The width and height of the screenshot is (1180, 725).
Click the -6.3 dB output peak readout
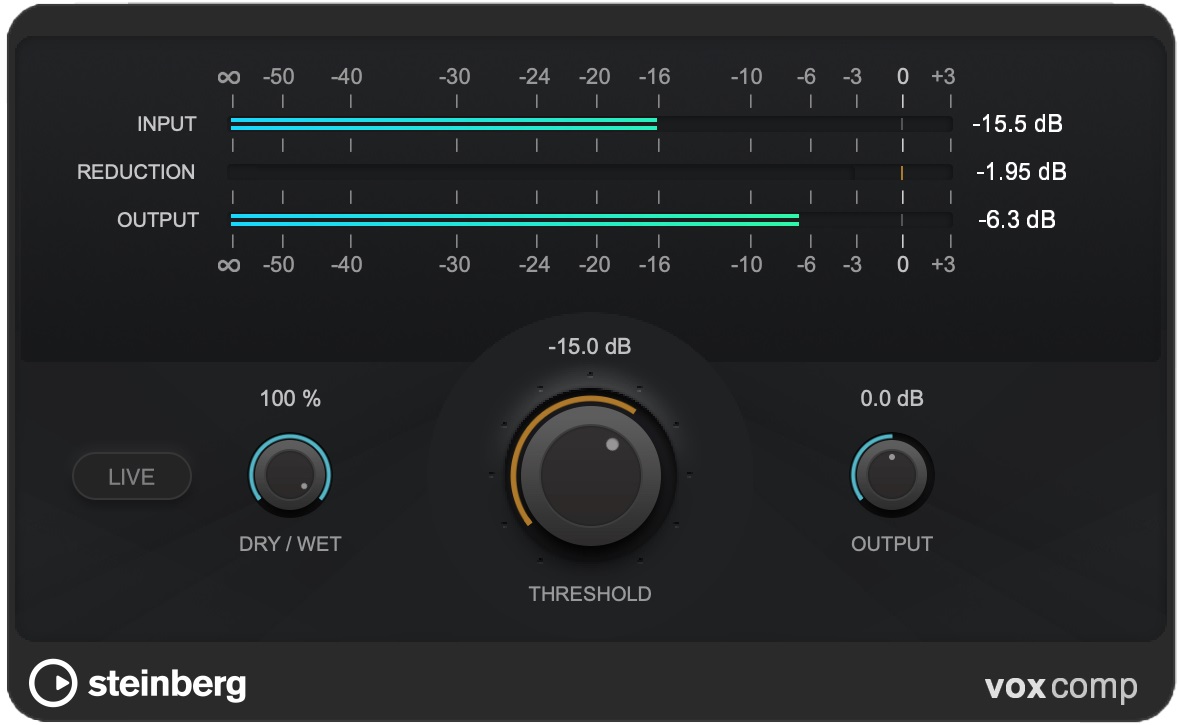click(x=1017, y=220)
